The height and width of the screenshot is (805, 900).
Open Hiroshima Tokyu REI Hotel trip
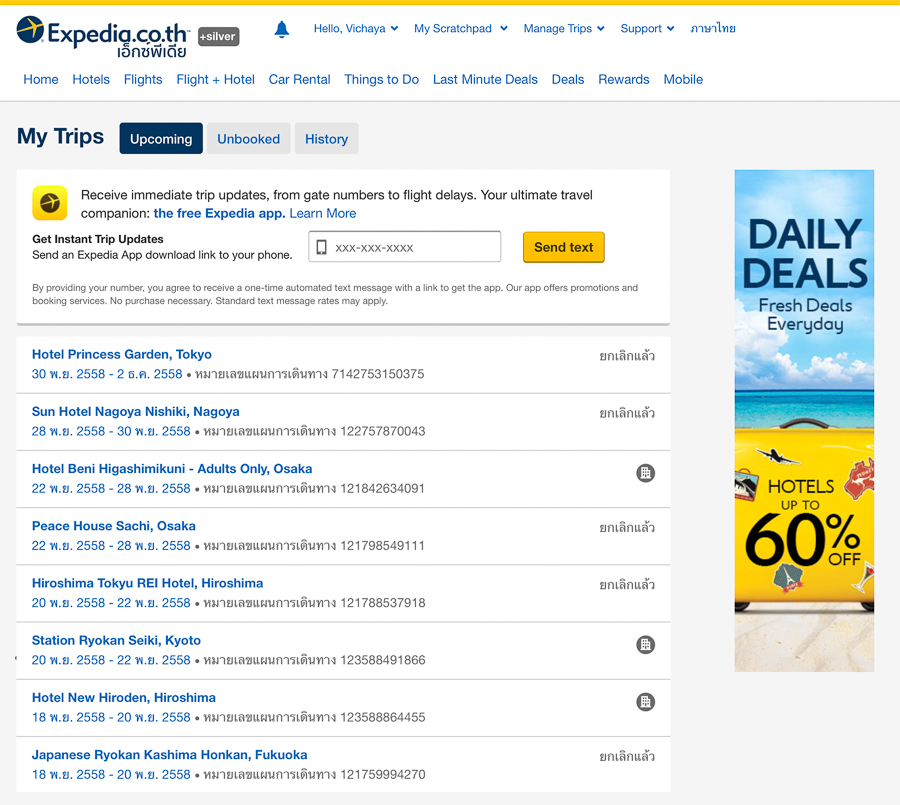click(x=148, y=583)
